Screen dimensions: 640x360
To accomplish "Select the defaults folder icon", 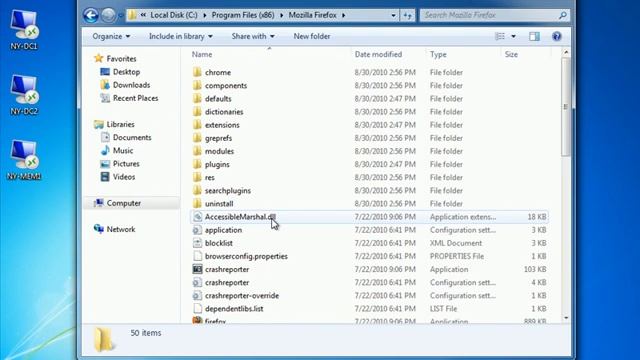I will (198, 98).
